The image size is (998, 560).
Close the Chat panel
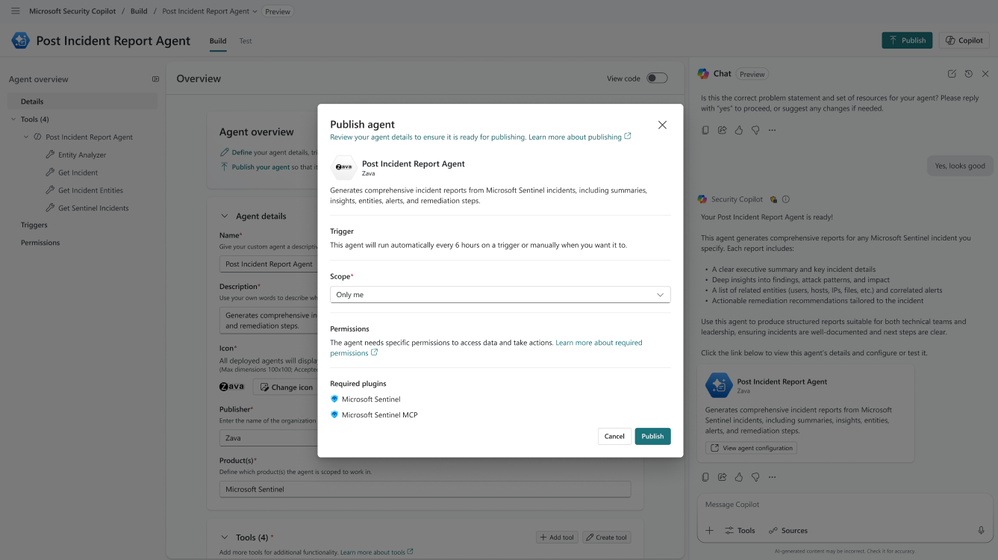pyautogui.click(x=985, y=74)
